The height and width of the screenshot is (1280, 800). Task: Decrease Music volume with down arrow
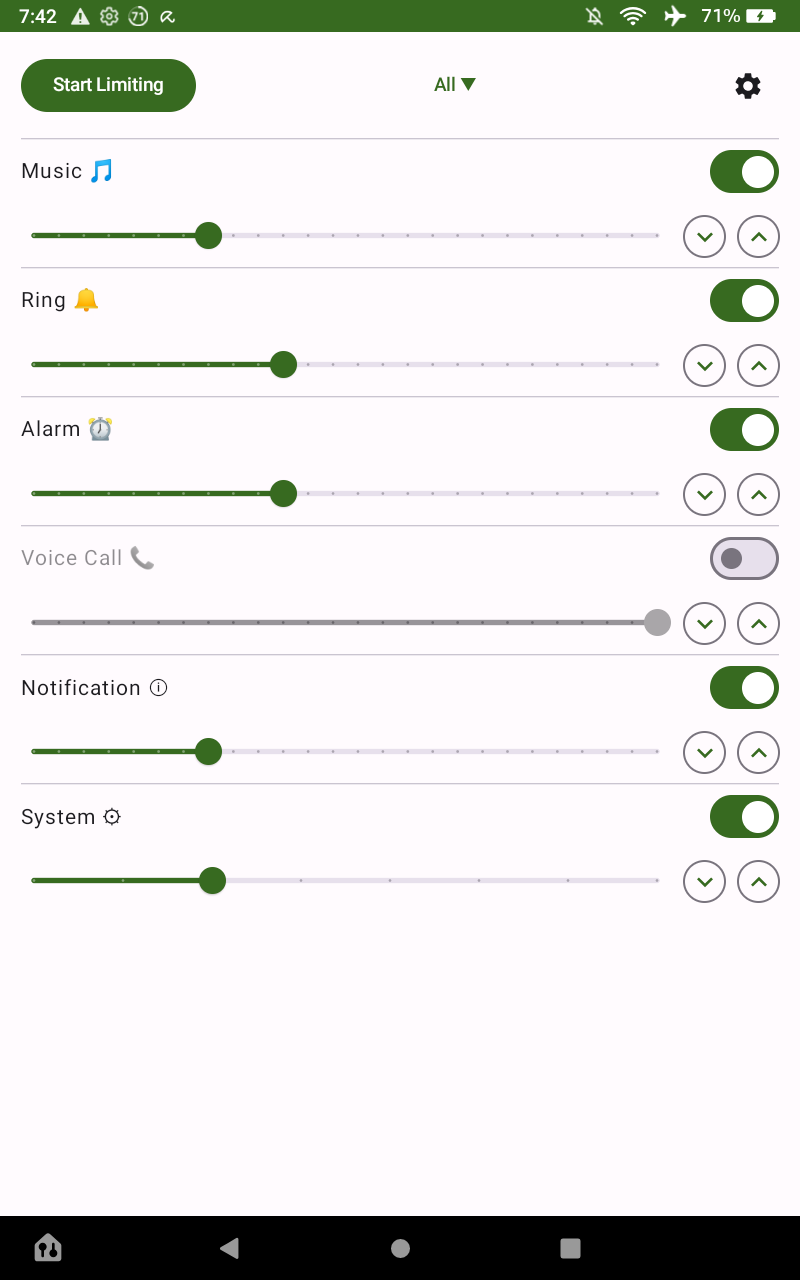(704, 237)
